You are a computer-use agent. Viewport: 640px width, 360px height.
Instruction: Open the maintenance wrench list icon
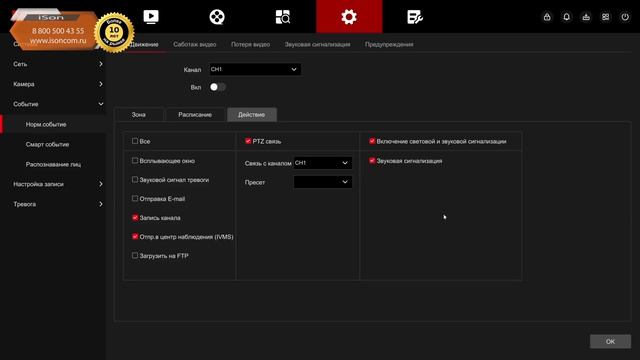click(x=415, y=17)
